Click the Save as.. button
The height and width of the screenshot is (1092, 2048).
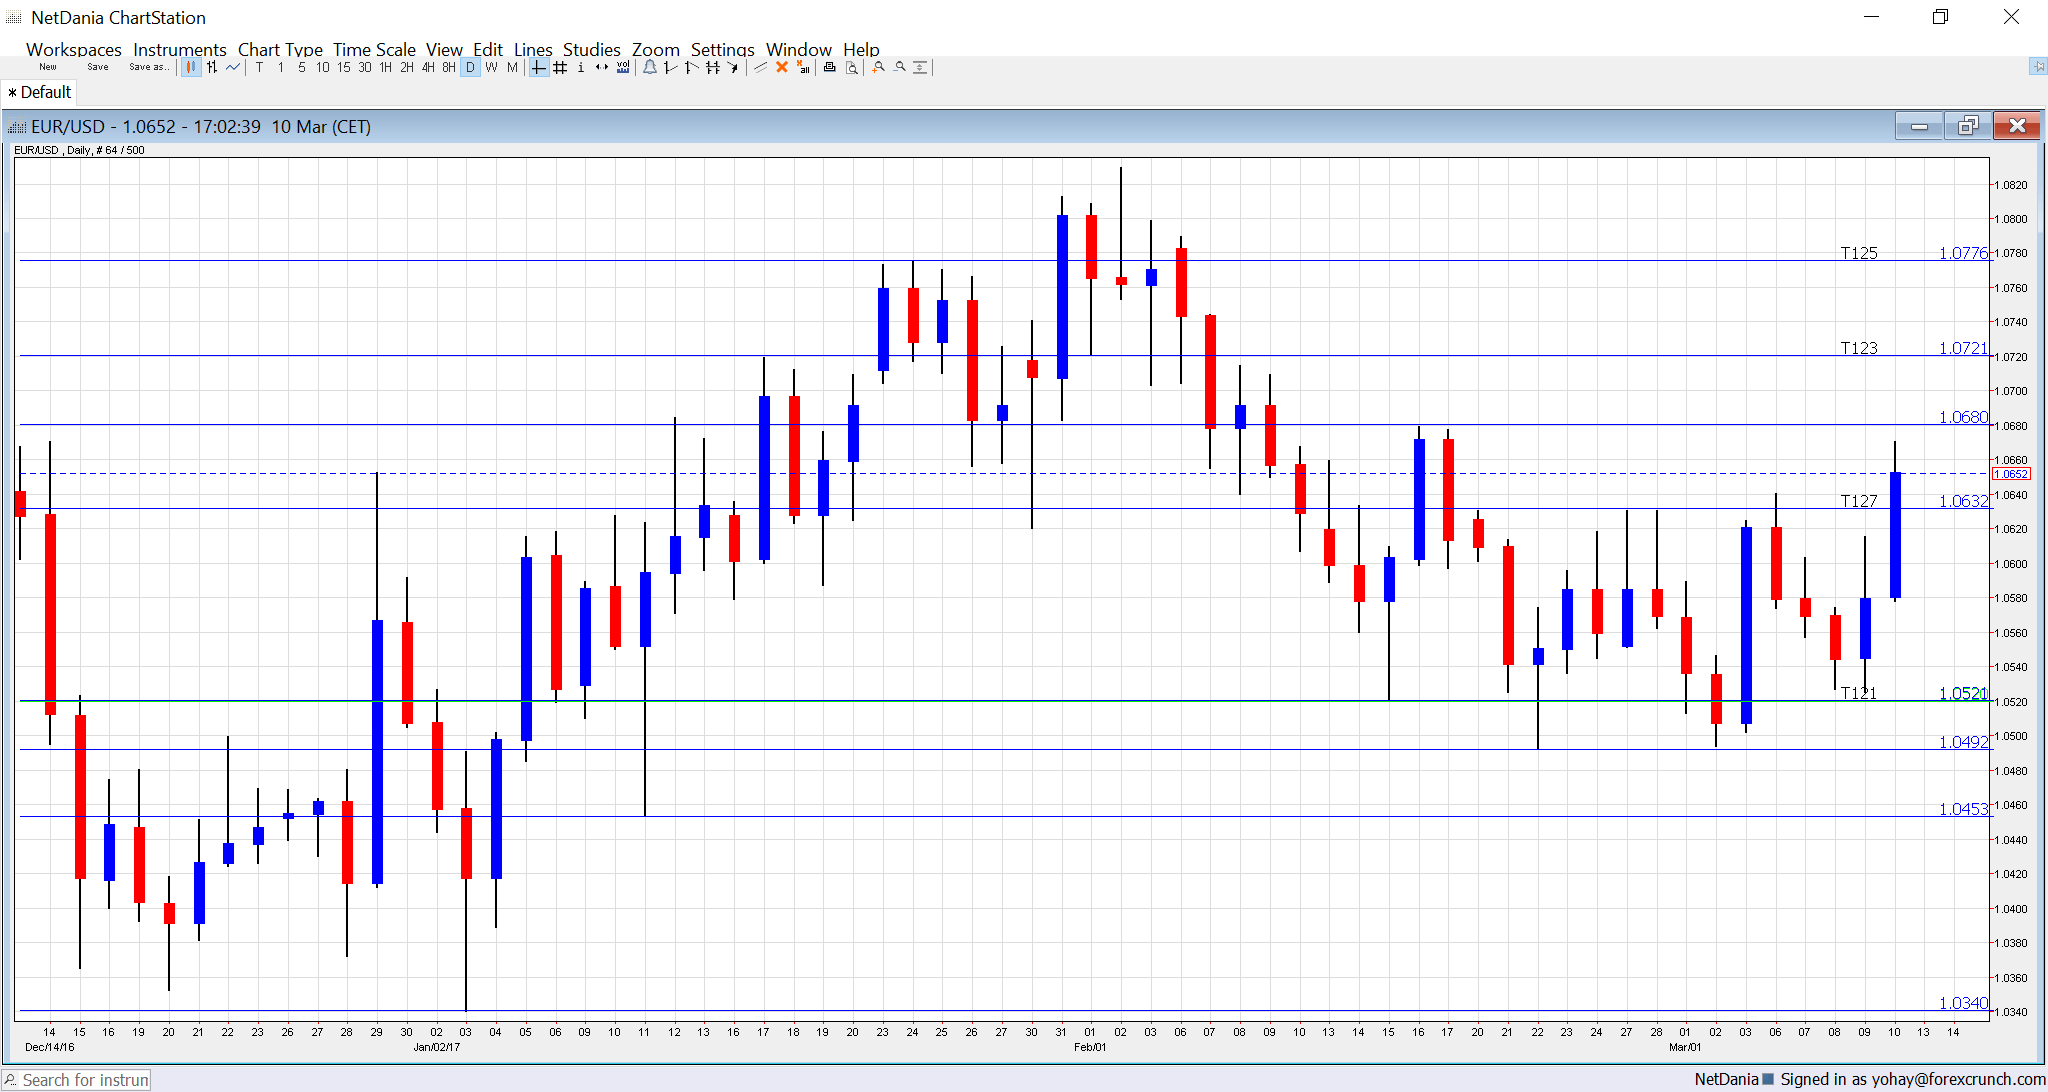pos(148,67)
